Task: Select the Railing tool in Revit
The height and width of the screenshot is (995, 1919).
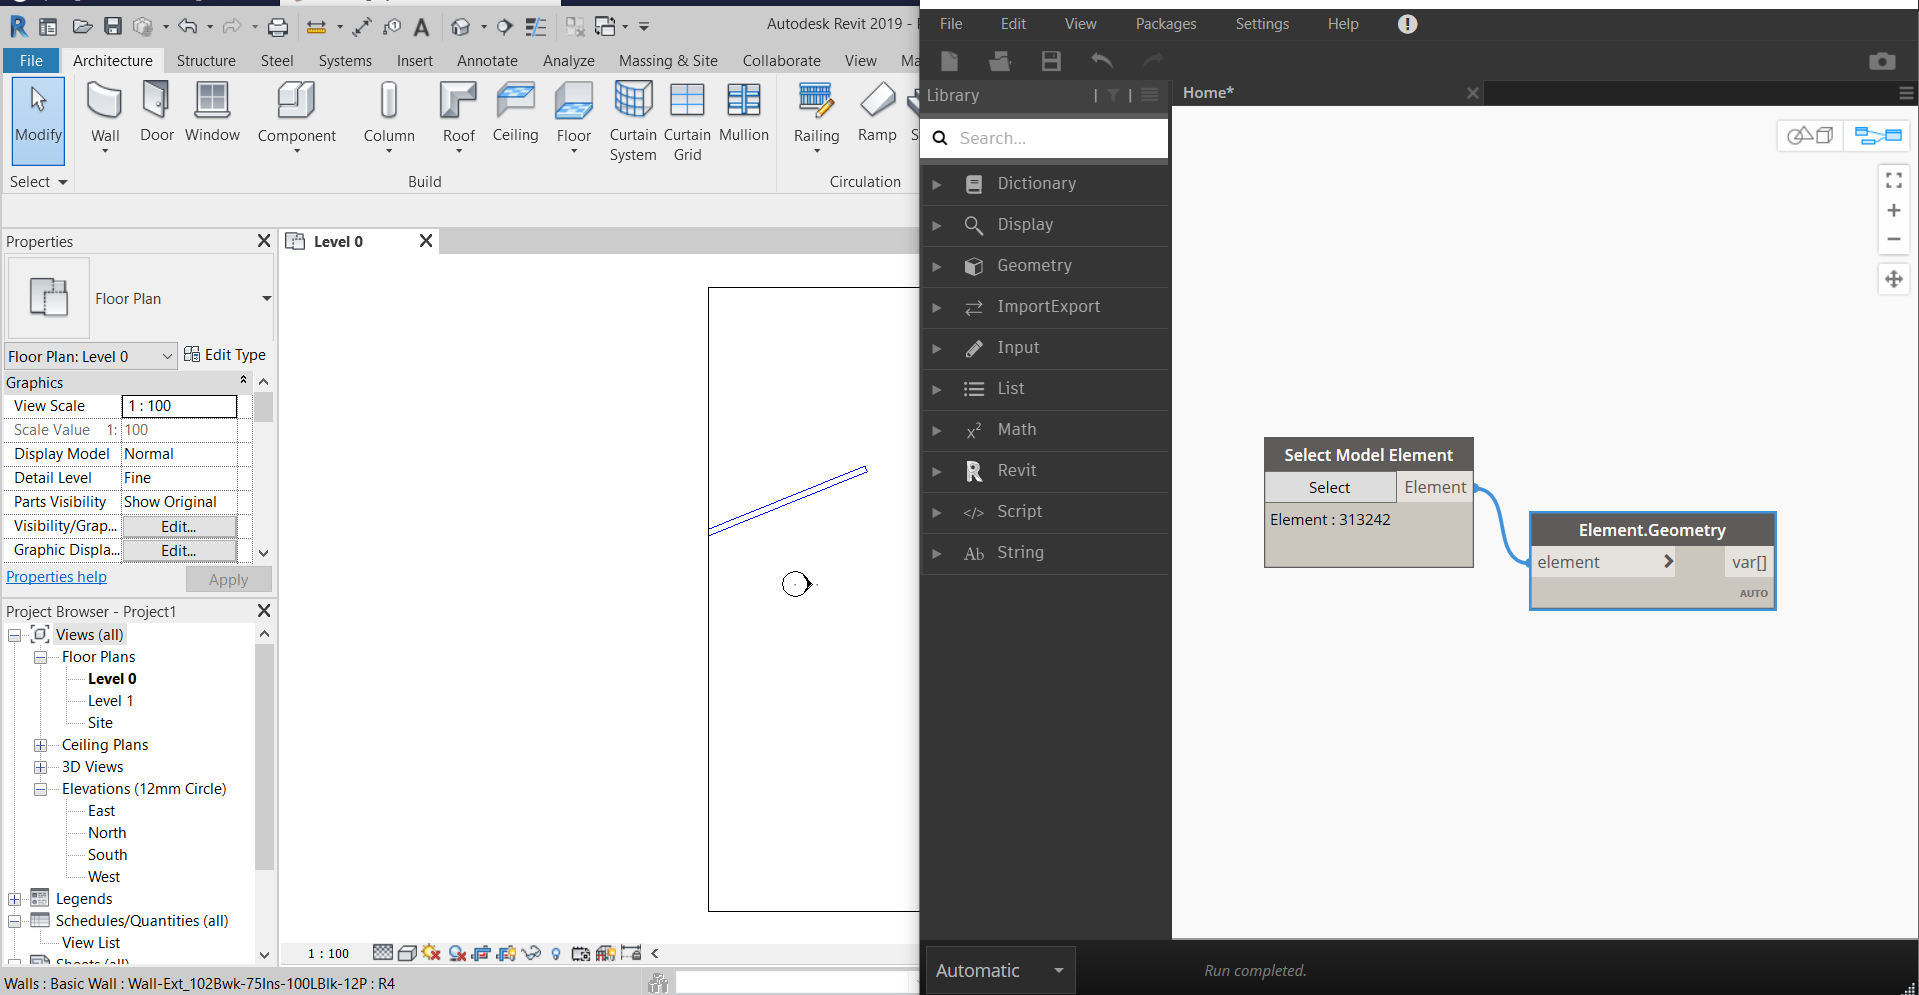Action: point(816,117)
